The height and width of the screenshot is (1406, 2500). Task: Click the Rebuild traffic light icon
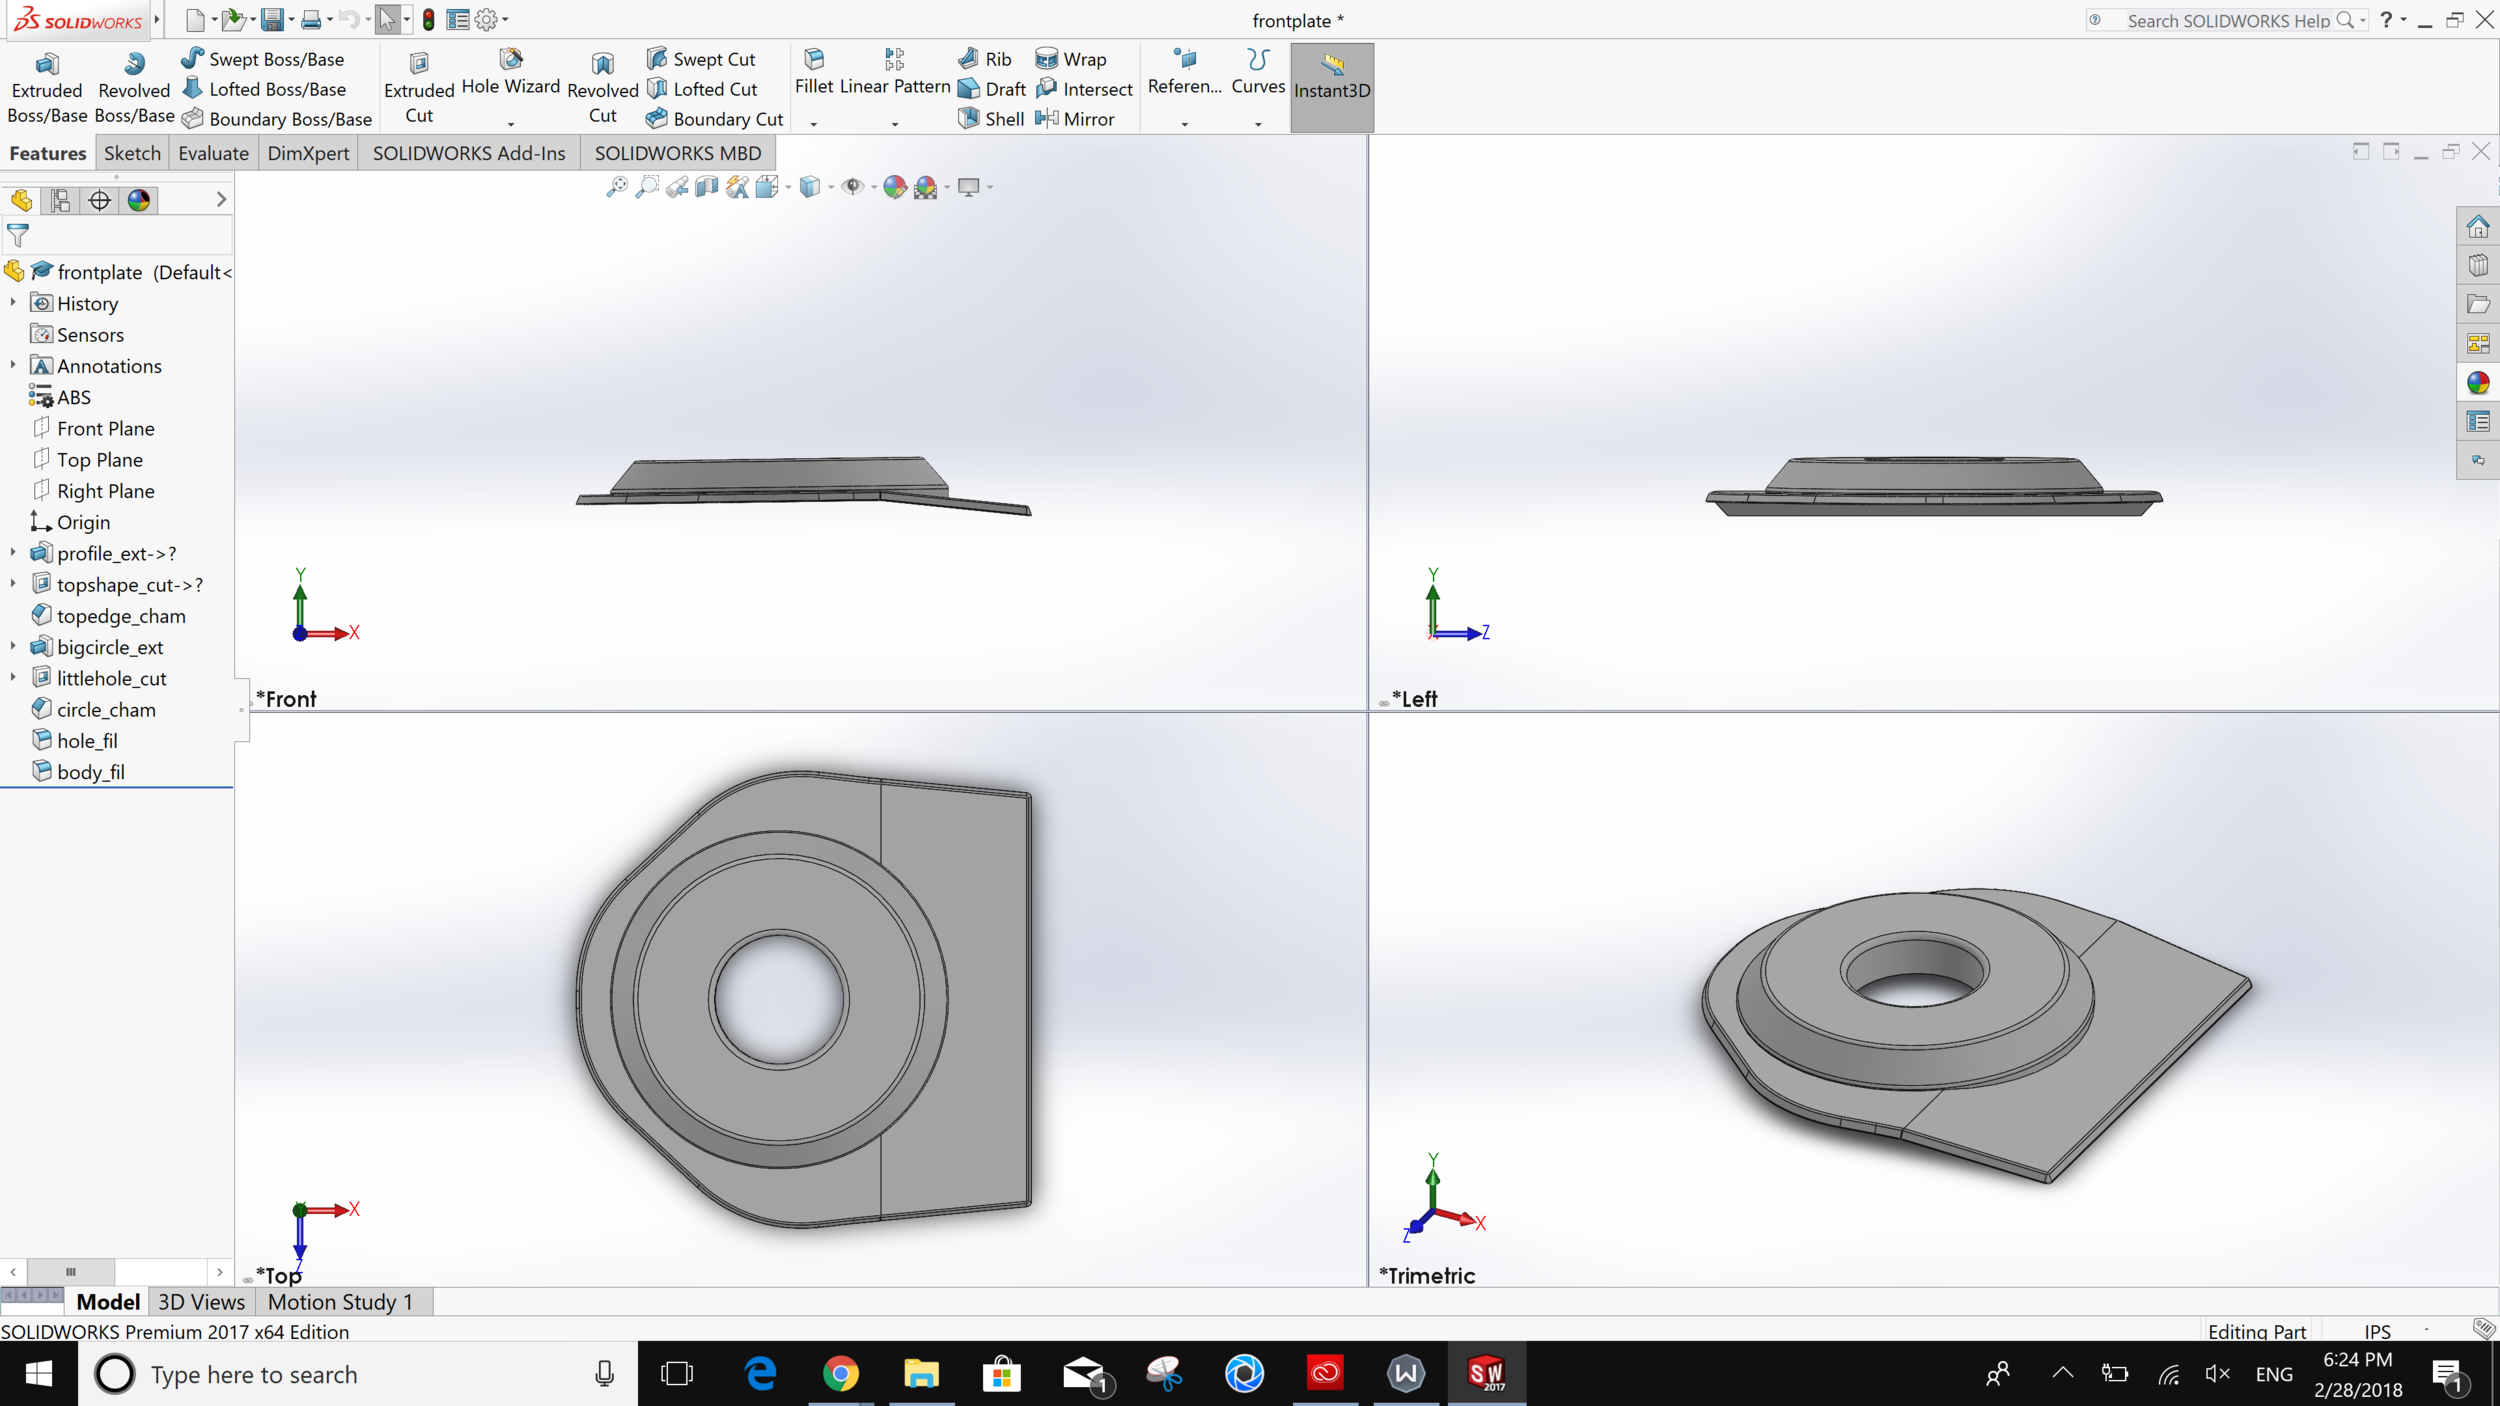(429, 19)
